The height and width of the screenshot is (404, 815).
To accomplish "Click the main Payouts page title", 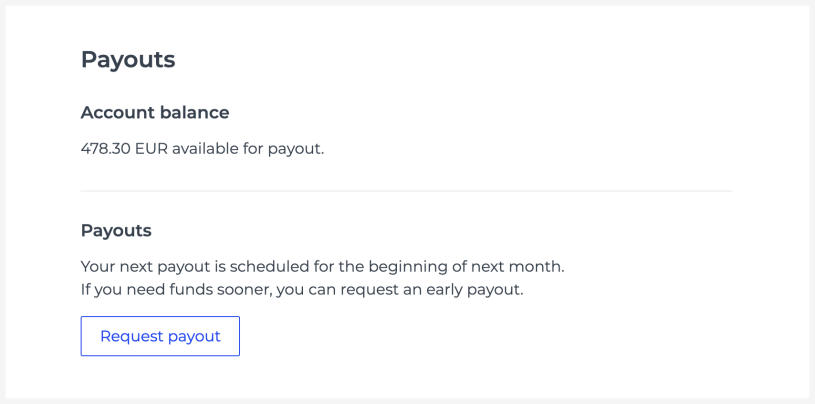I will tap(128, 59).
